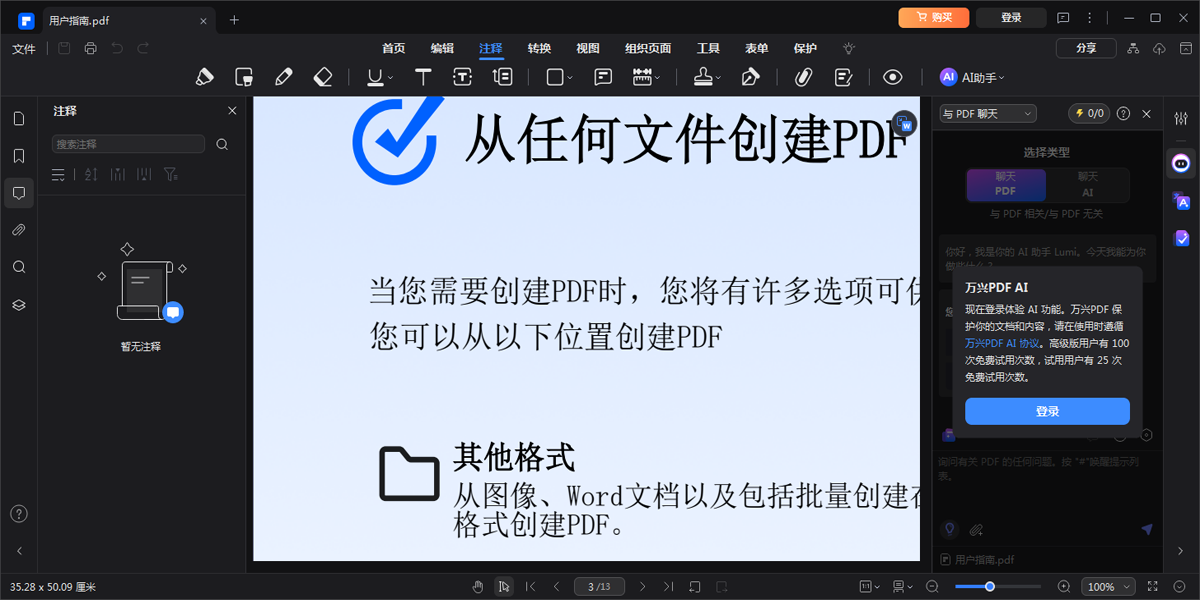
Task: Select the eraser tool
Action: (x=324, y=77)
